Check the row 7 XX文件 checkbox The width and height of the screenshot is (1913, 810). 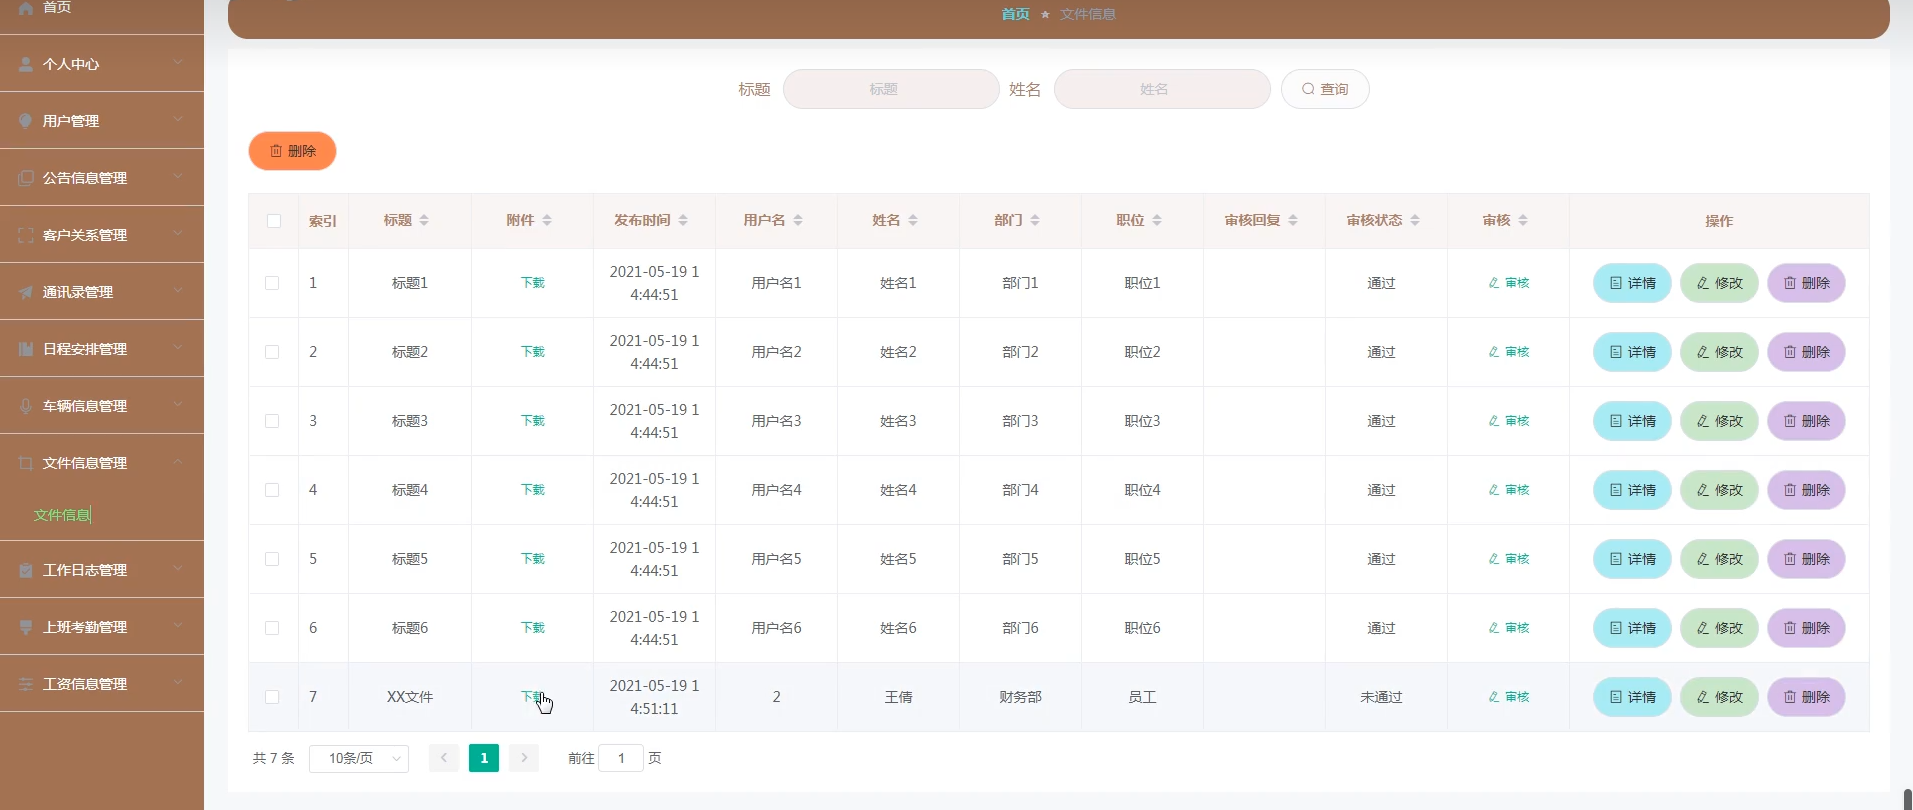coord(272,697)
